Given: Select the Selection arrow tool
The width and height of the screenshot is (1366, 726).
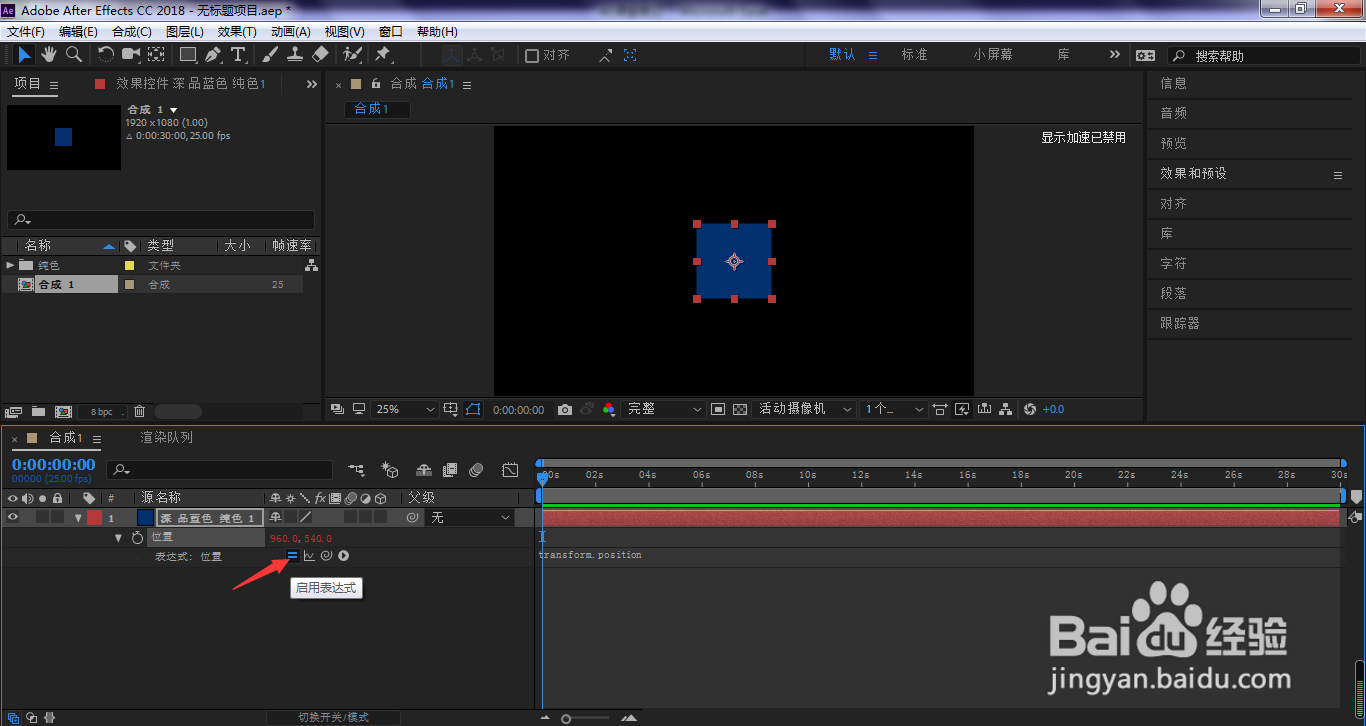Looking at the screenshot, I should 24,54.
